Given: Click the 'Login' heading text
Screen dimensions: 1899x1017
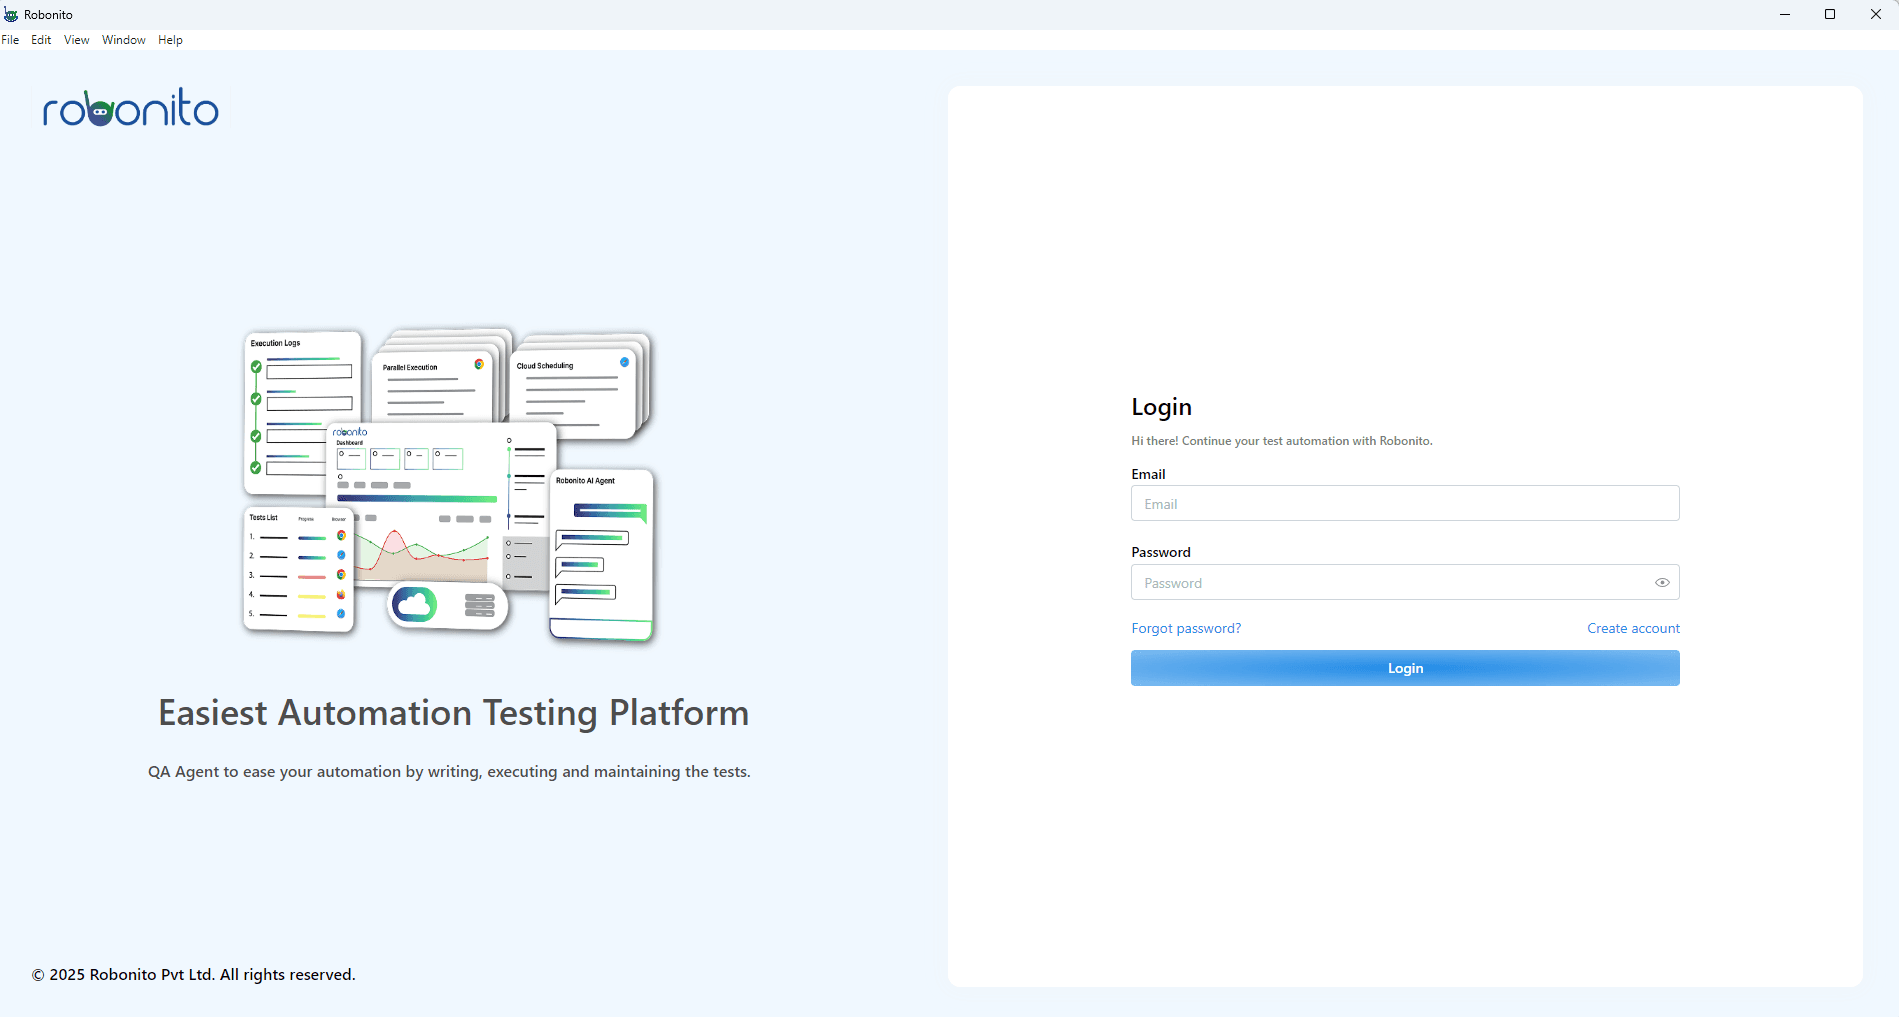Looking at the screenshot, I should coord(1161,407).
